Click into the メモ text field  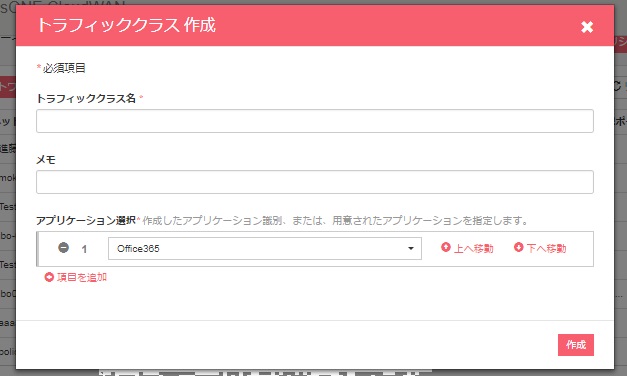315,182
